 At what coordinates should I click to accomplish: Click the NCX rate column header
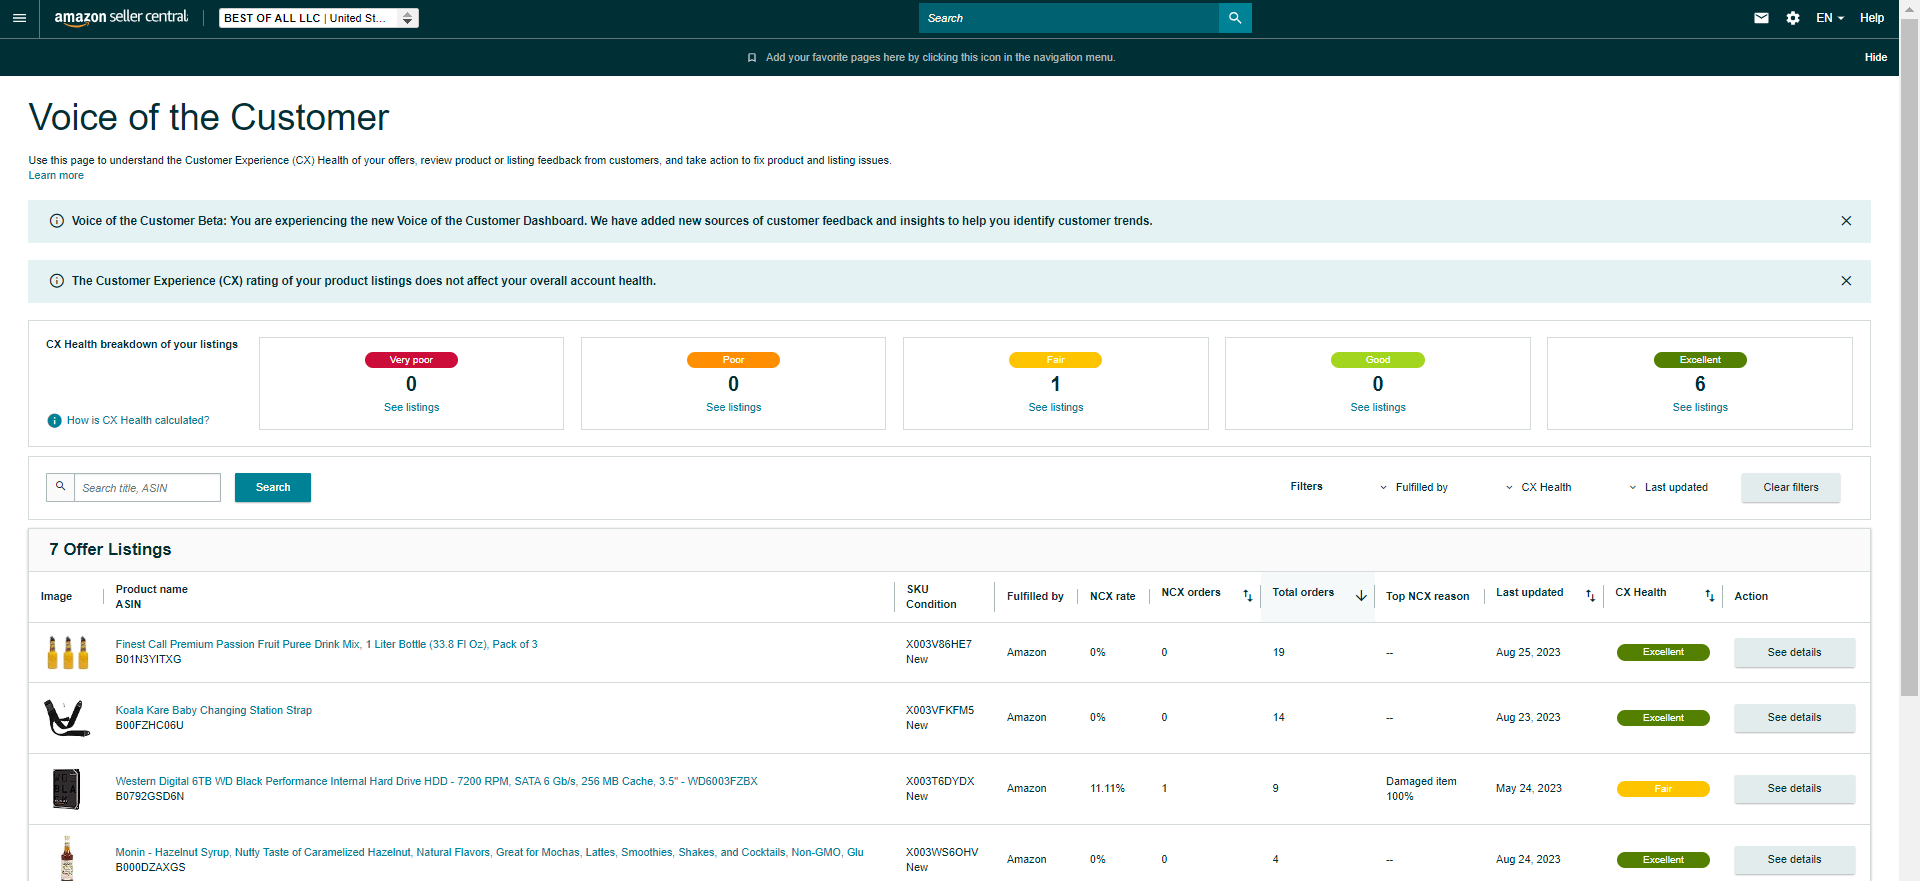[x=1112, y=597]
